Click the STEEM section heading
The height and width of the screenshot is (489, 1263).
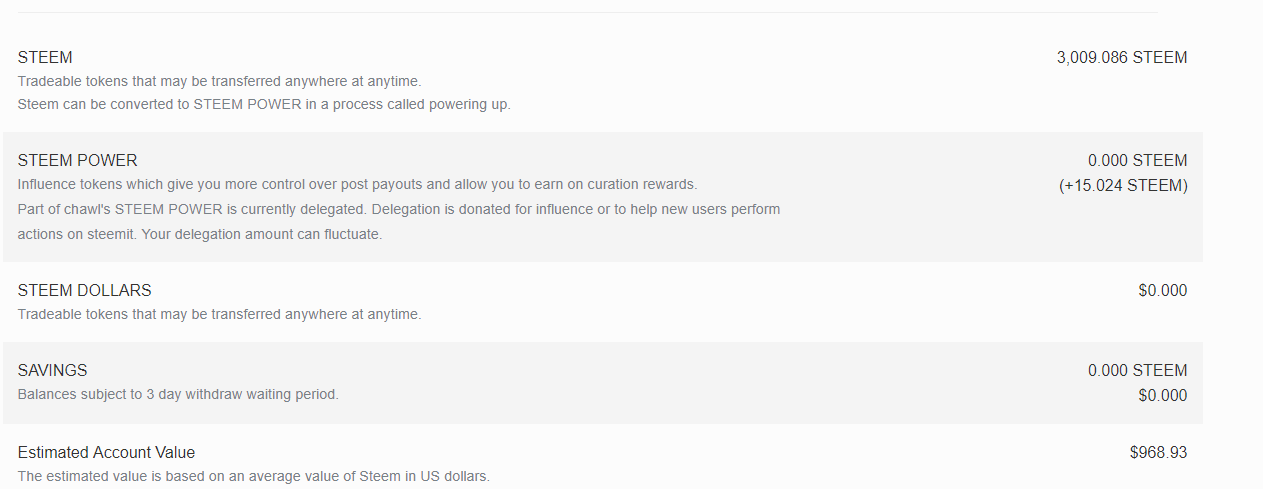(x=45, y=58)
